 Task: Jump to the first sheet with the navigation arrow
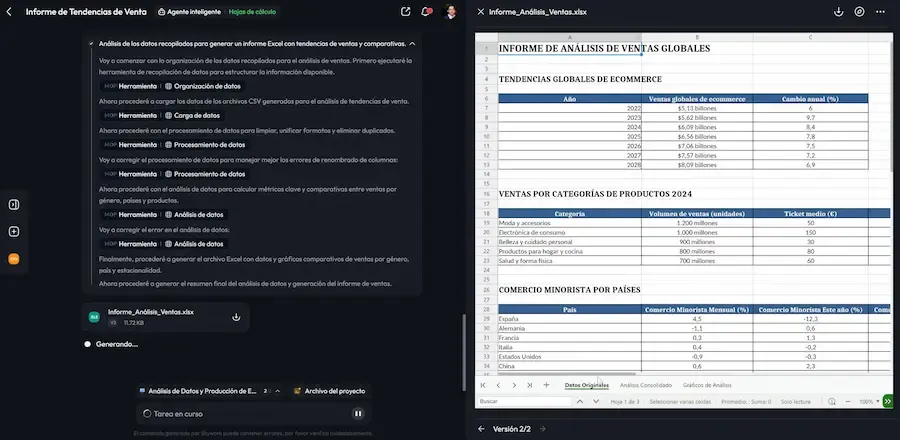(483, 385)
